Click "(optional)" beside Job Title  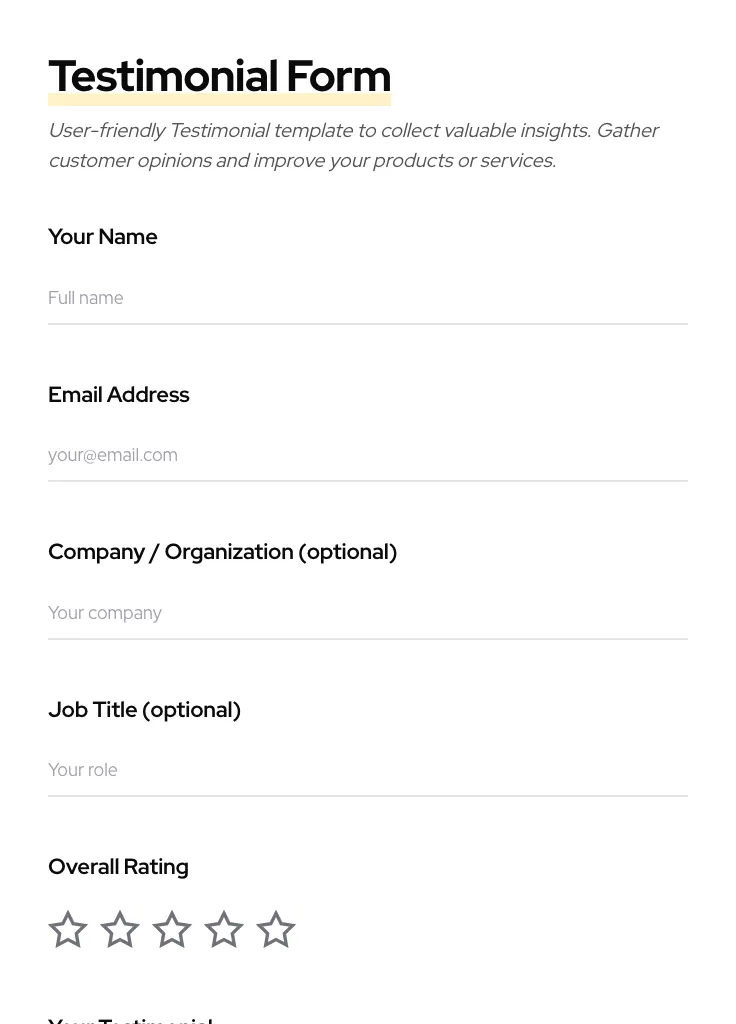click(191, 710)
